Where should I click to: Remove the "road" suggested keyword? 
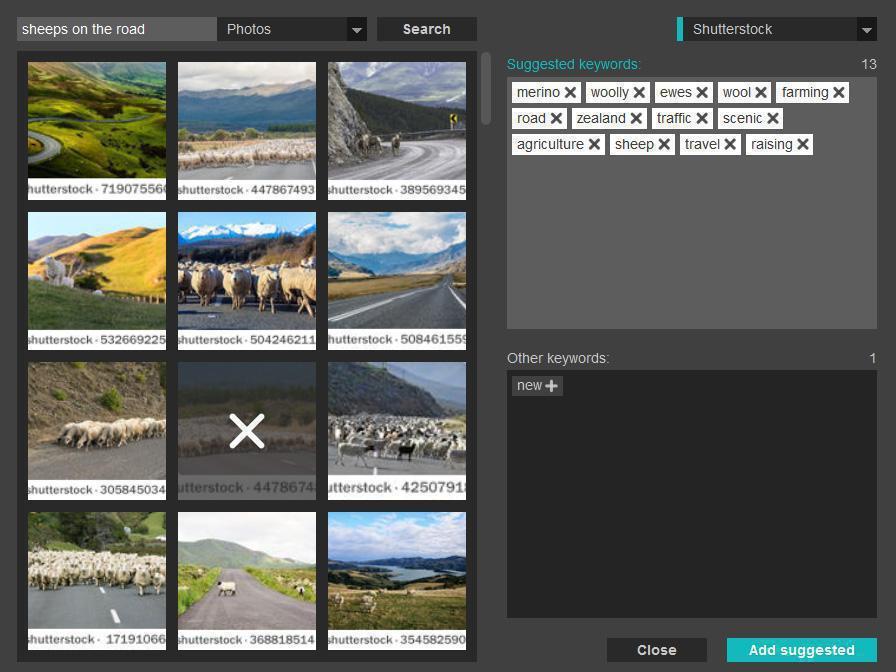point(556,118)
